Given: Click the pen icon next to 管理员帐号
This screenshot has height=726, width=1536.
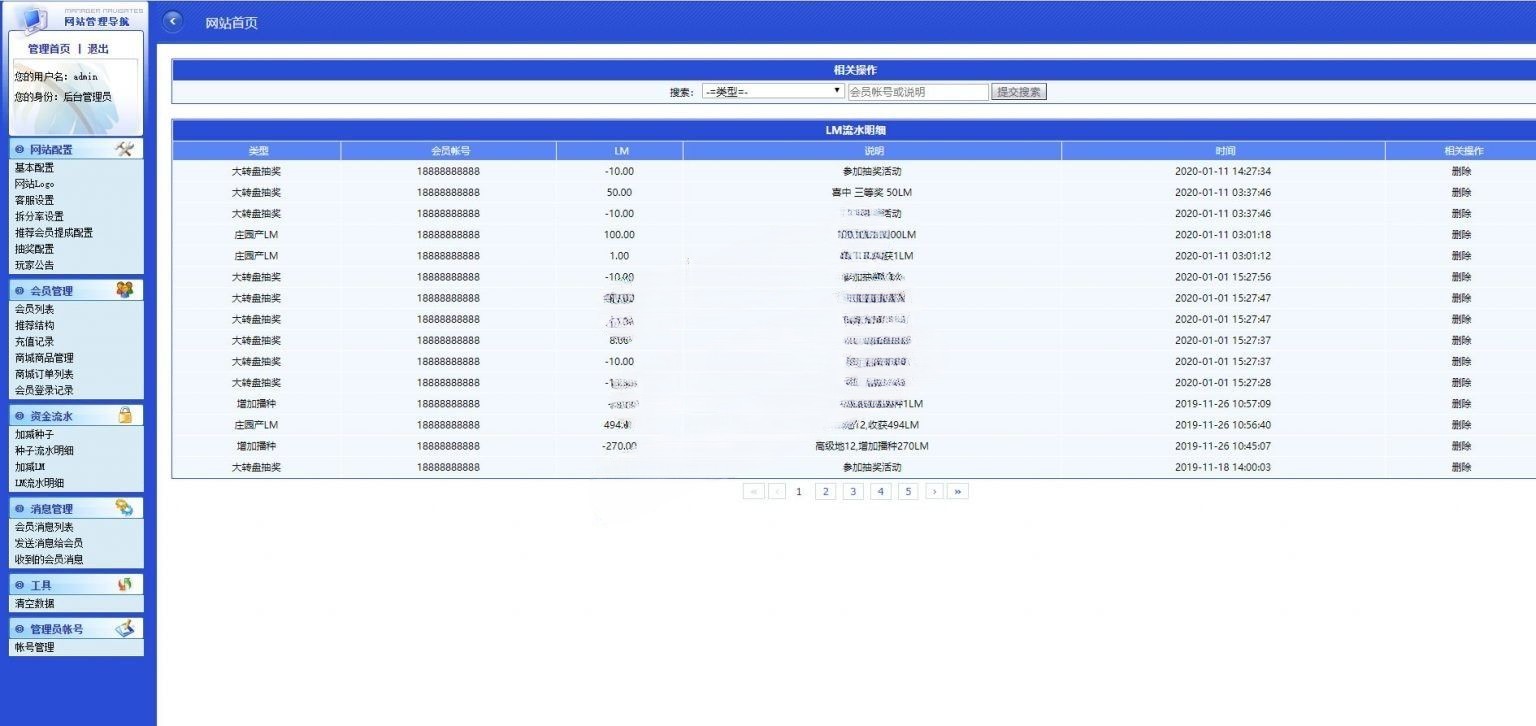Looking at the screenshot, I should [x=124, y=628].
